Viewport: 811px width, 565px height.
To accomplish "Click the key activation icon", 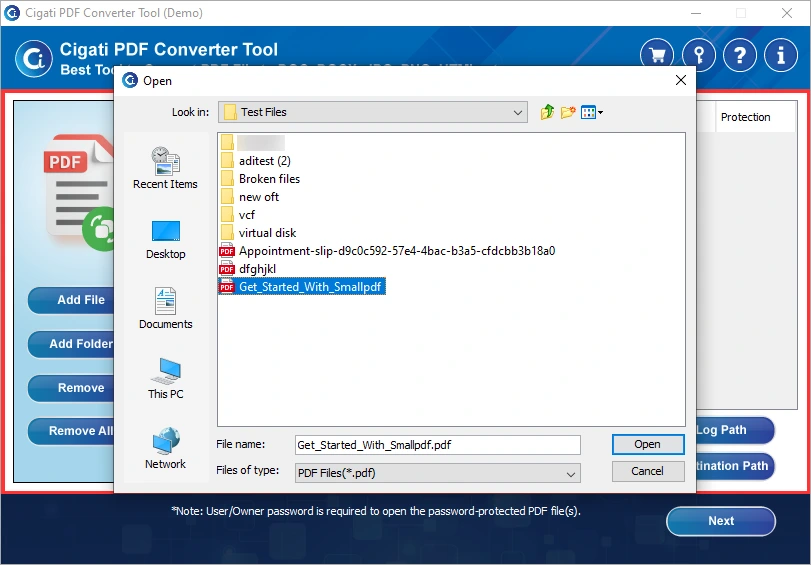I will click(699, 55).
